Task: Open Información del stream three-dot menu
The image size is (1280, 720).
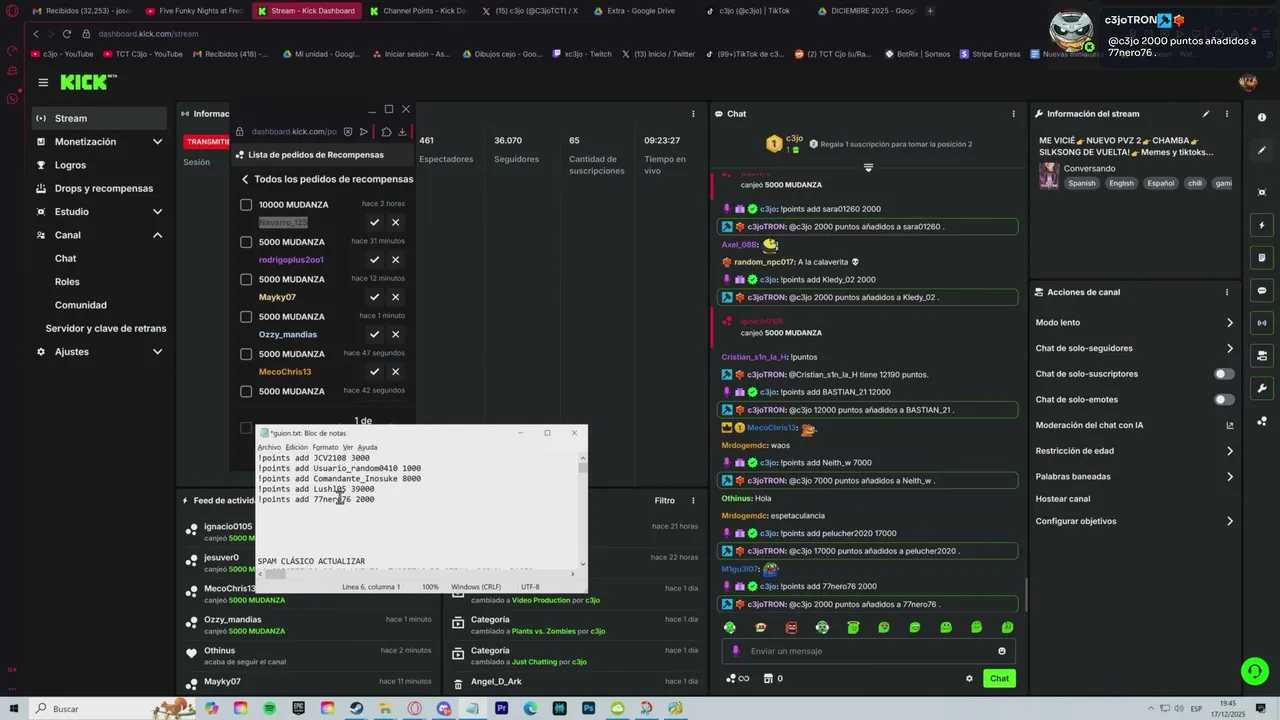Action: pyautogui.click(x=1227, y=114)
